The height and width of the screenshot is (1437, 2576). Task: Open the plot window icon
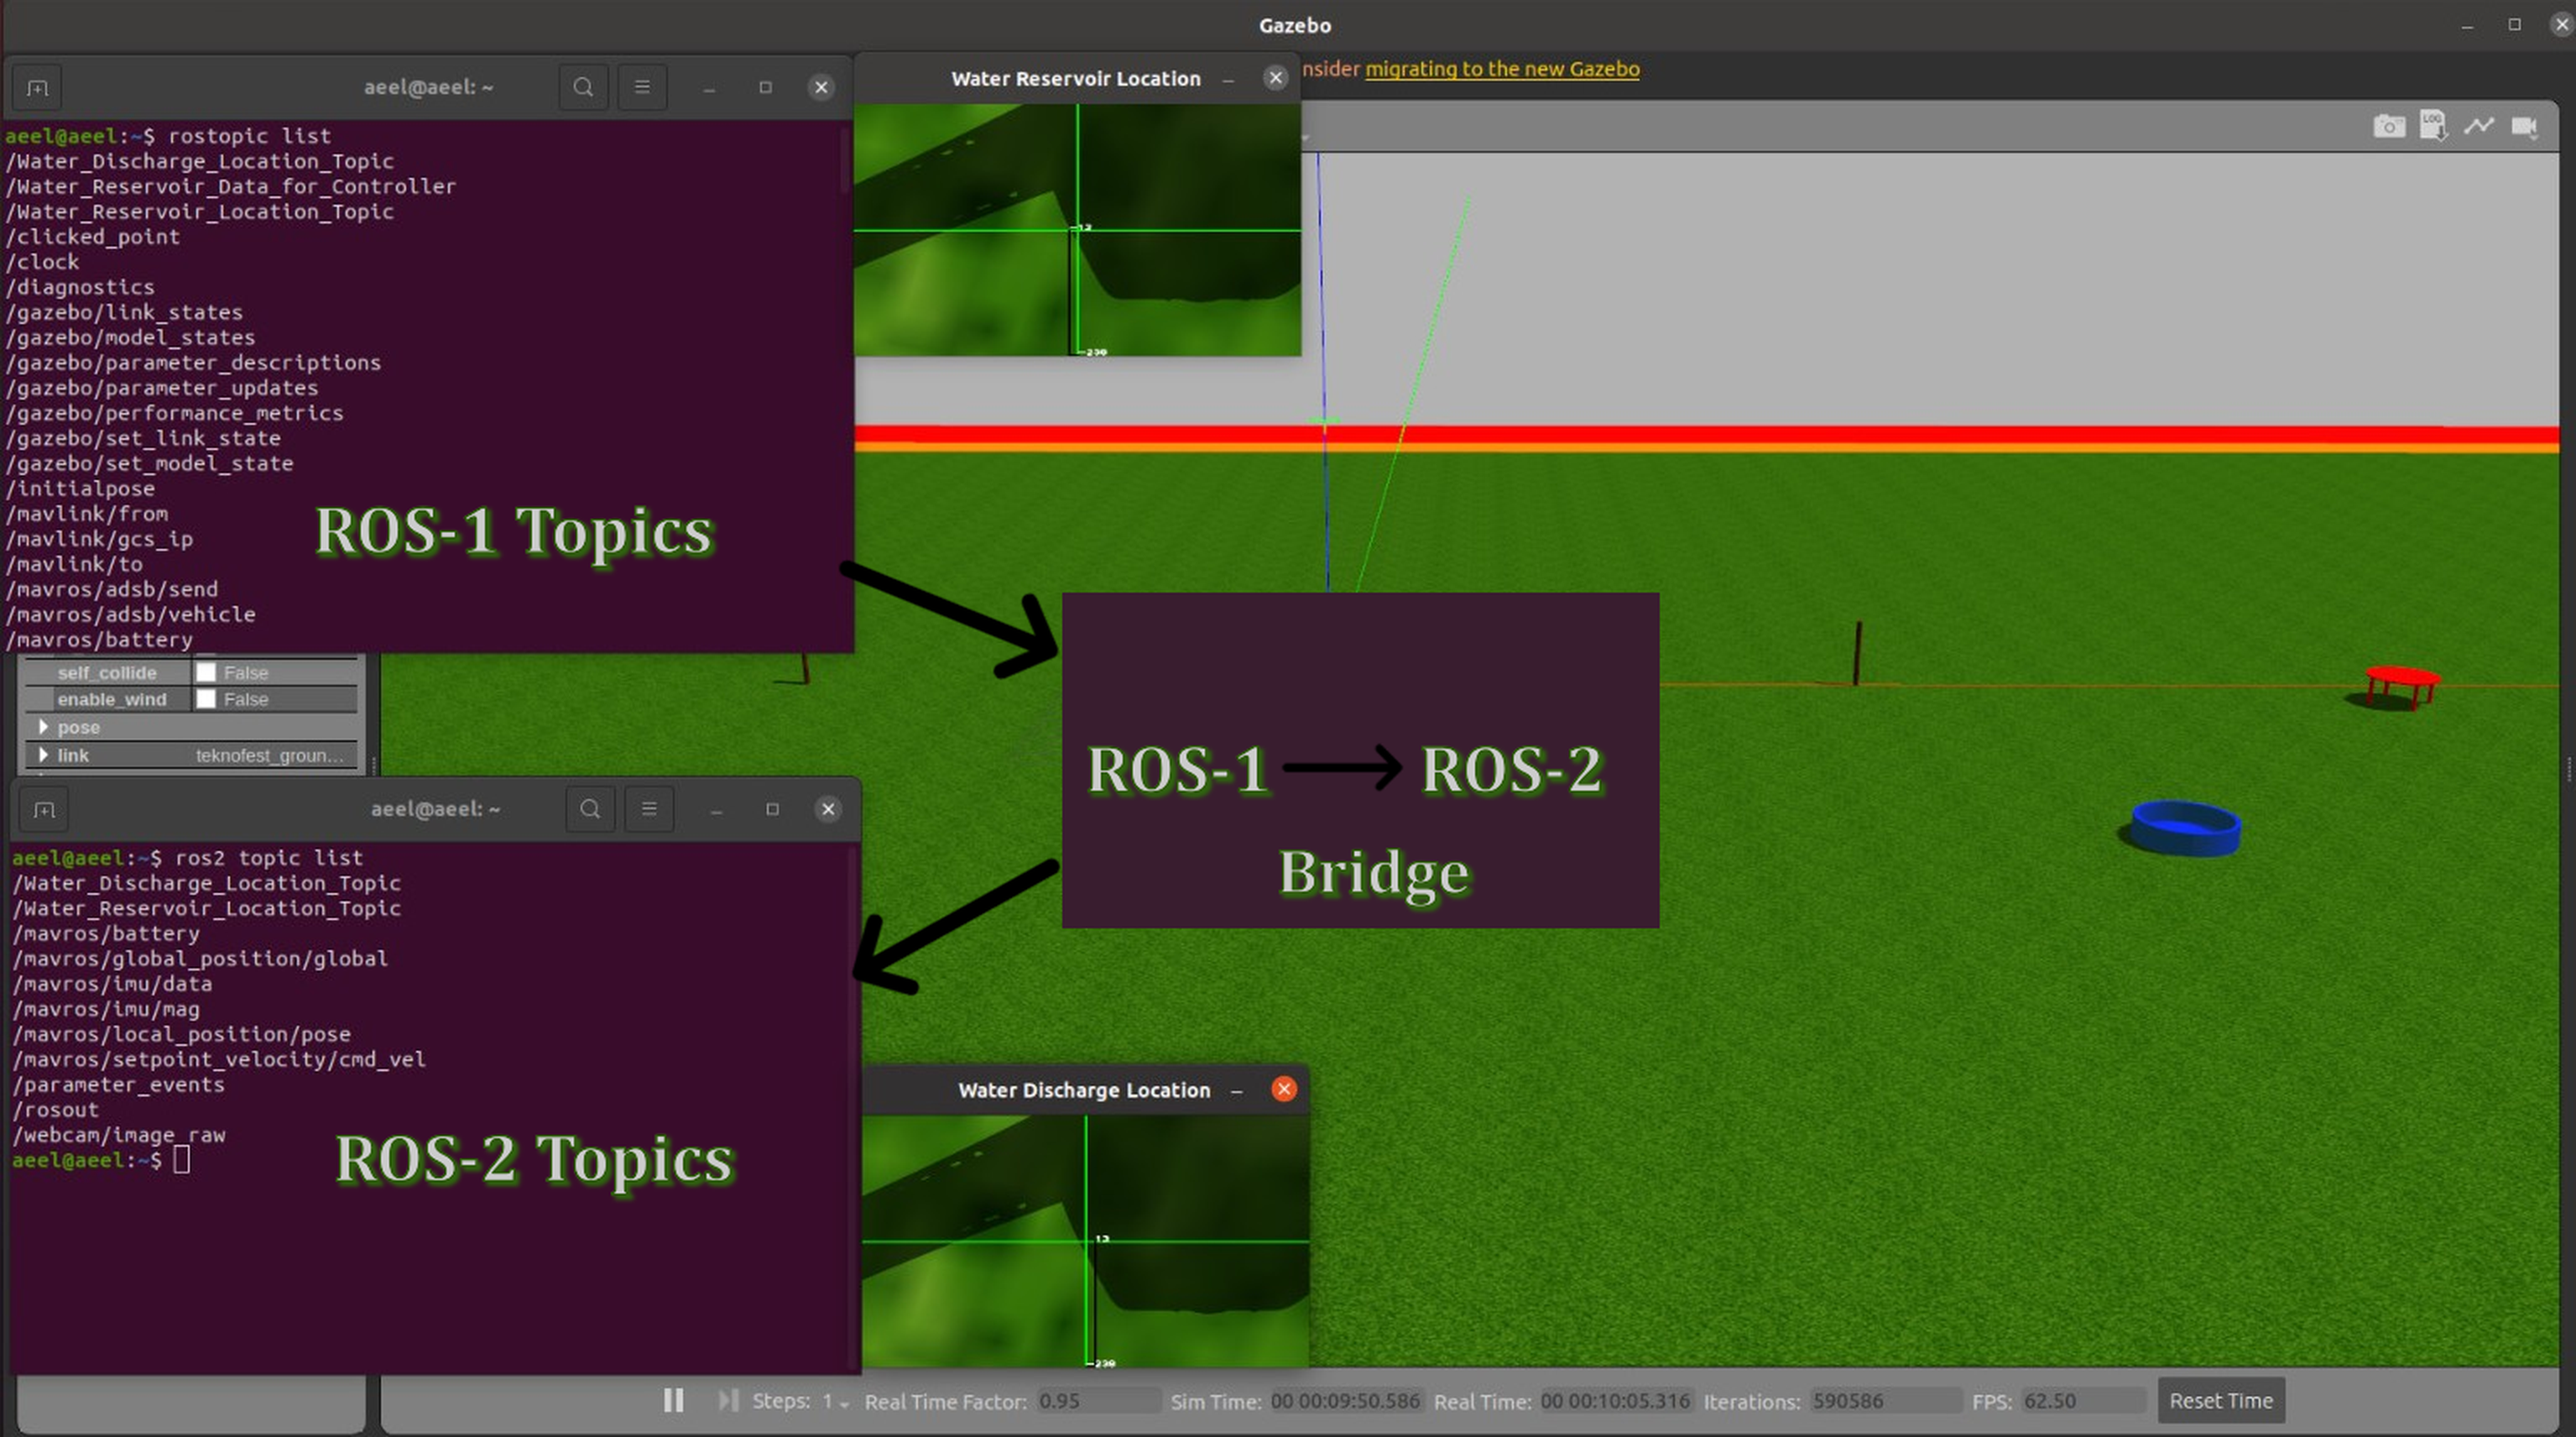pyautogui.click(x=2479, y=126)
